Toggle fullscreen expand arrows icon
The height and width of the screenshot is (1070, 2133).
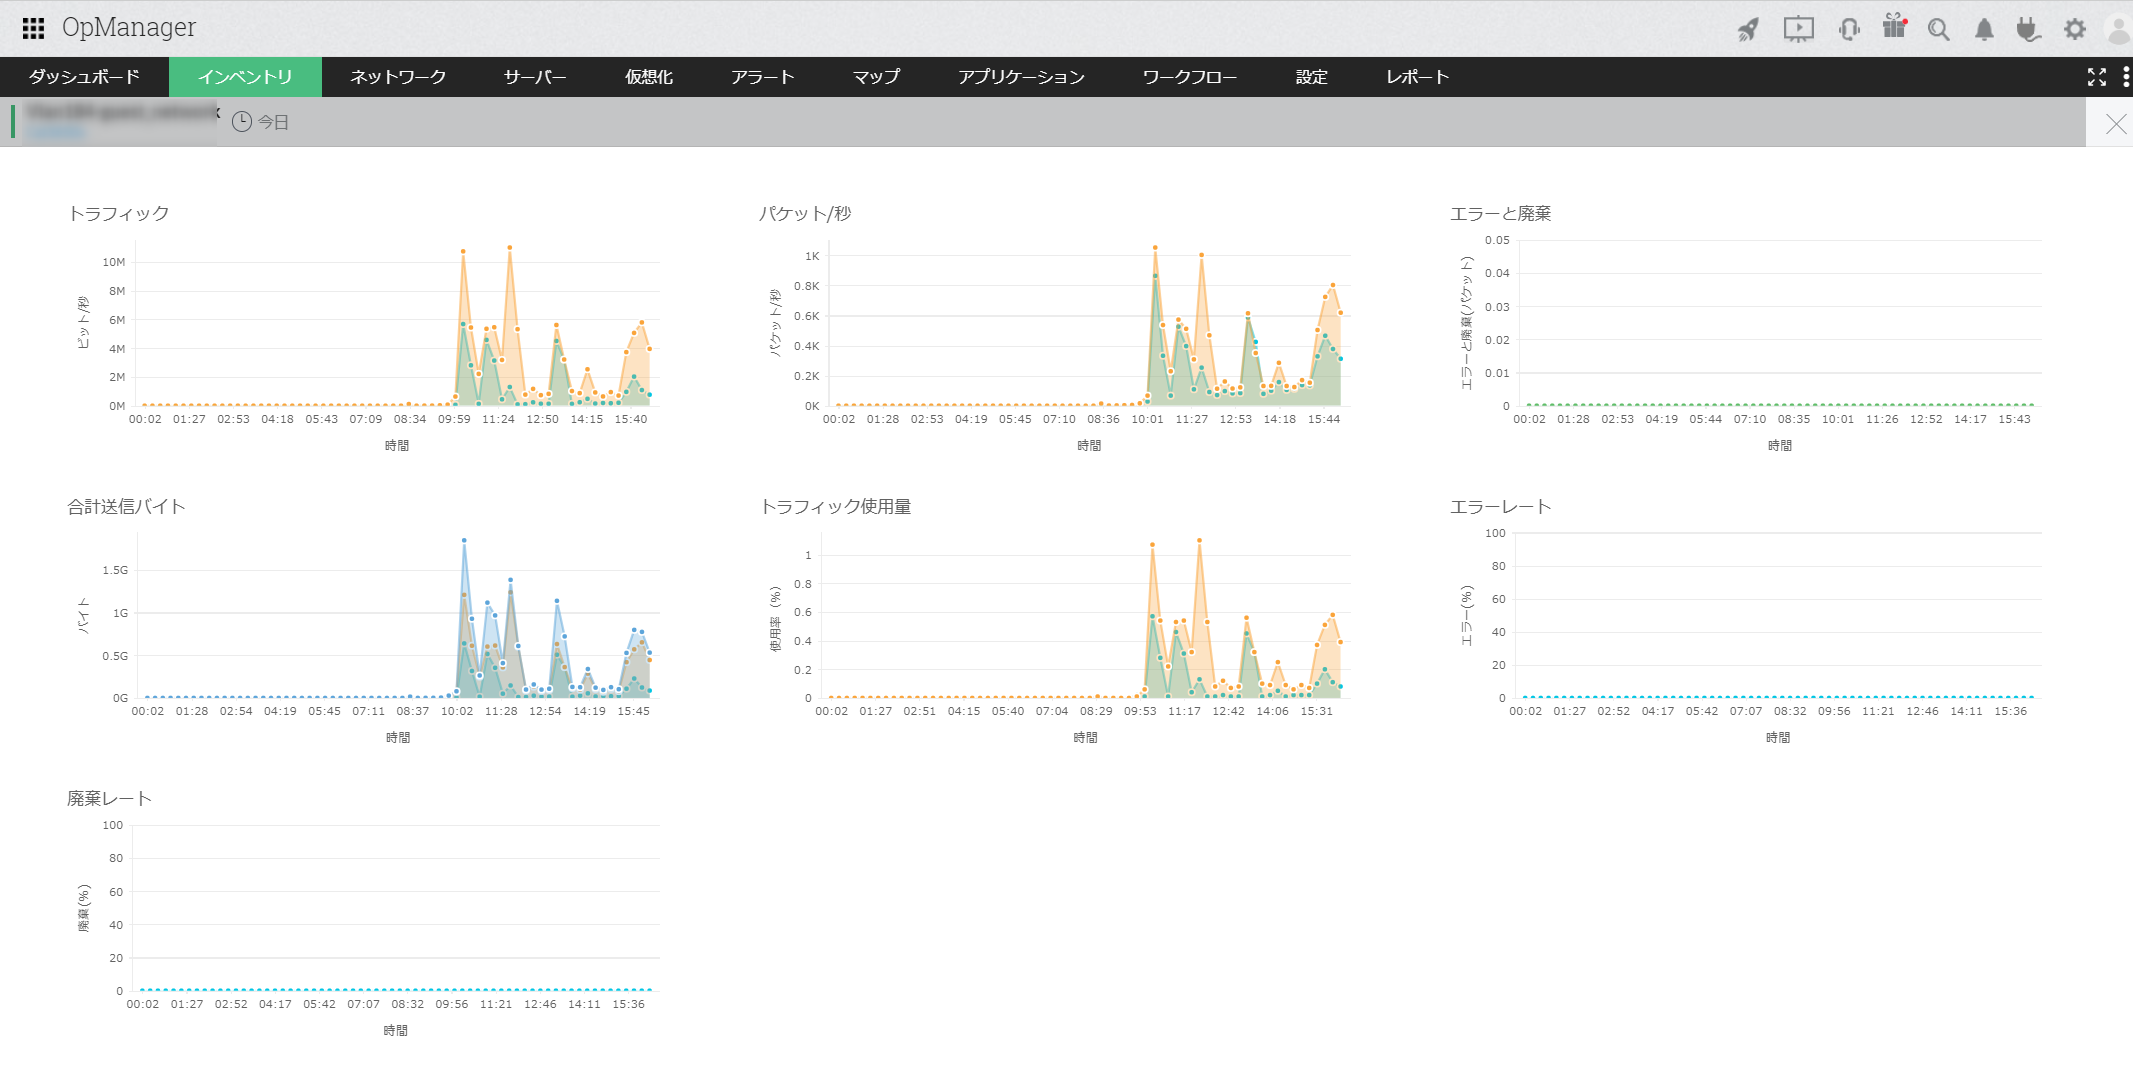(x=2097, y=77)
